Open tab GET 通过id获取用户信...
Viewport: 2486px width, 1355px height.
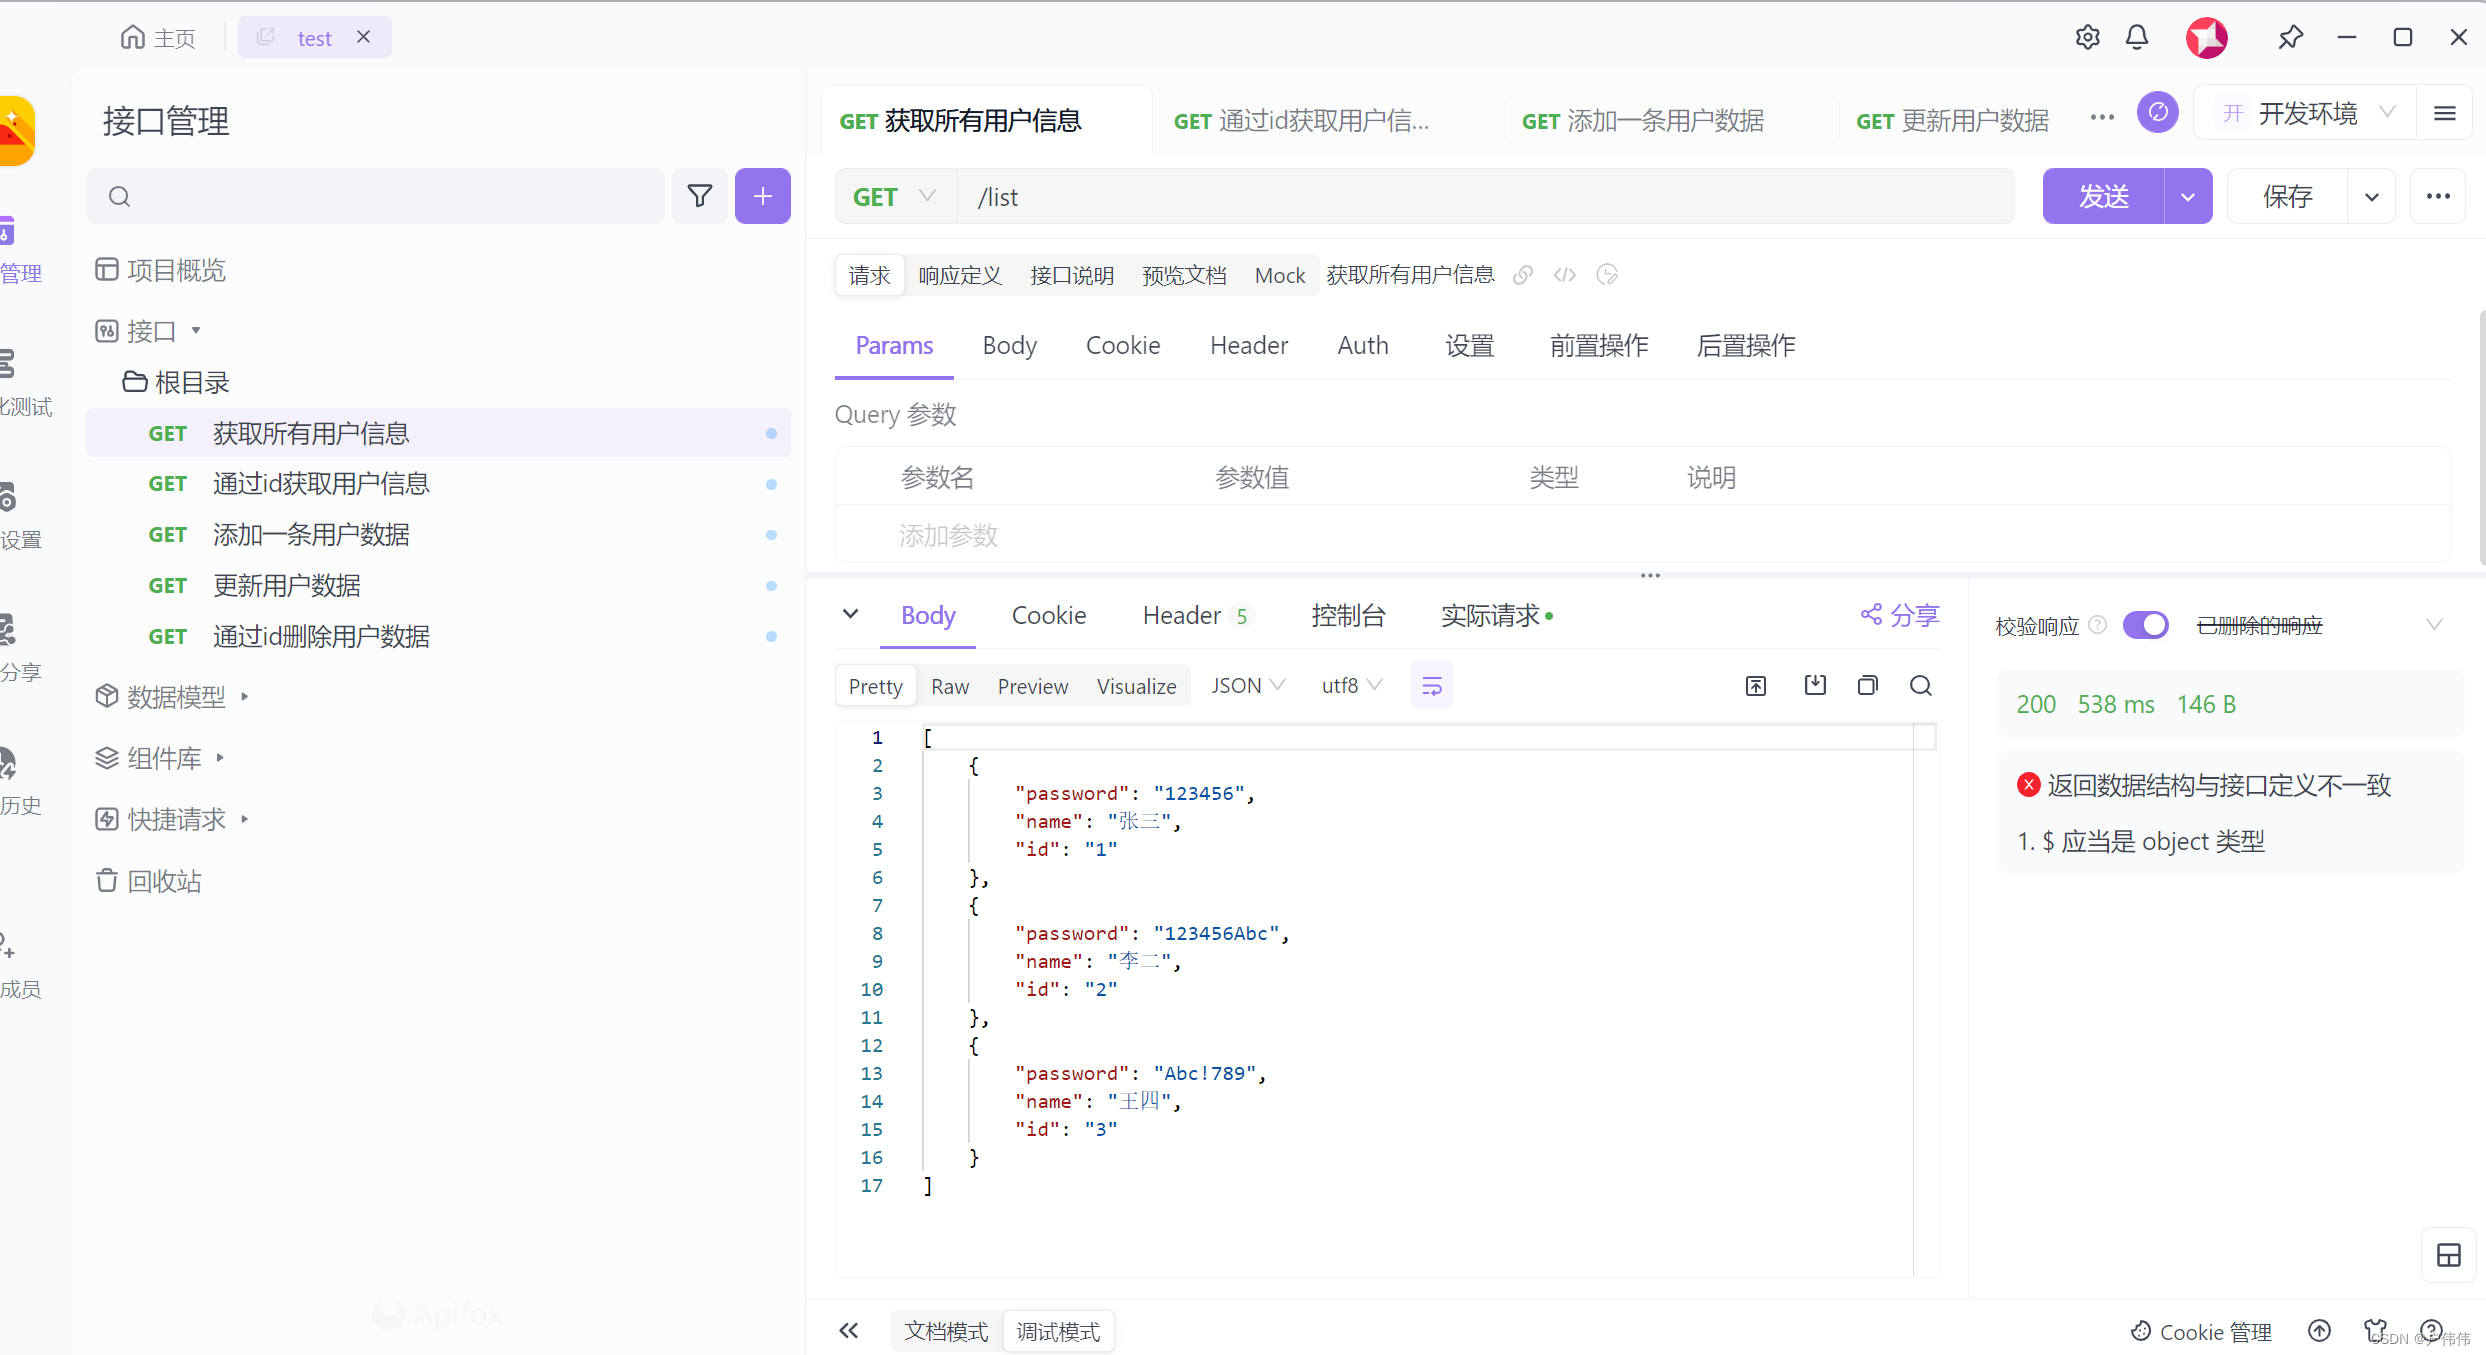point(1301,121)
